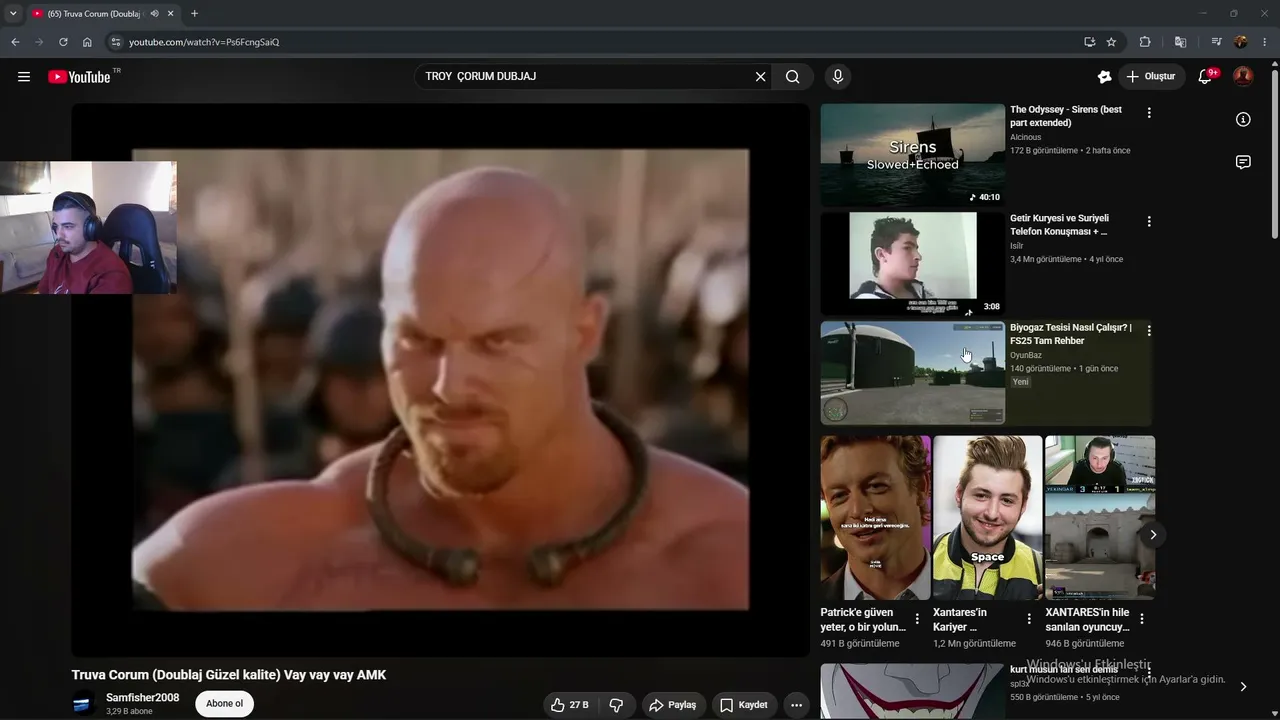Open the Chrome three-dot menu
The height and width of the screenshot is (720, 1280).
click(x=1265, y=42)
